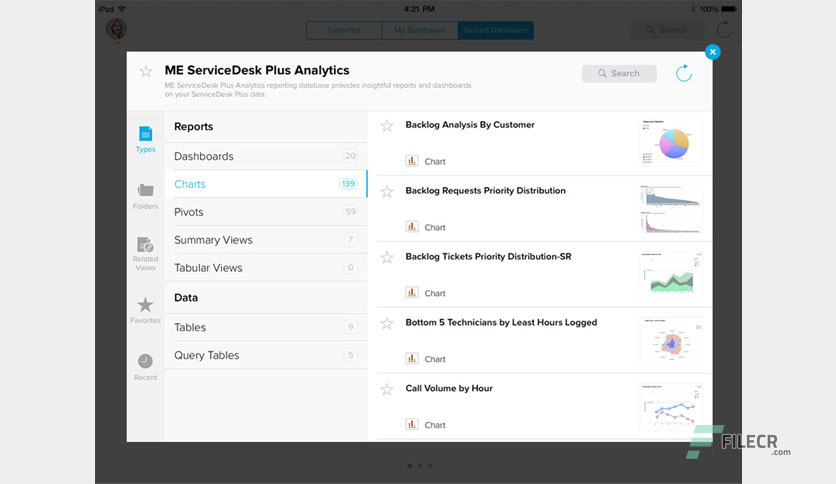Open Backlog Tickets Priority Distribution-SR title

[x=488, y=256]
